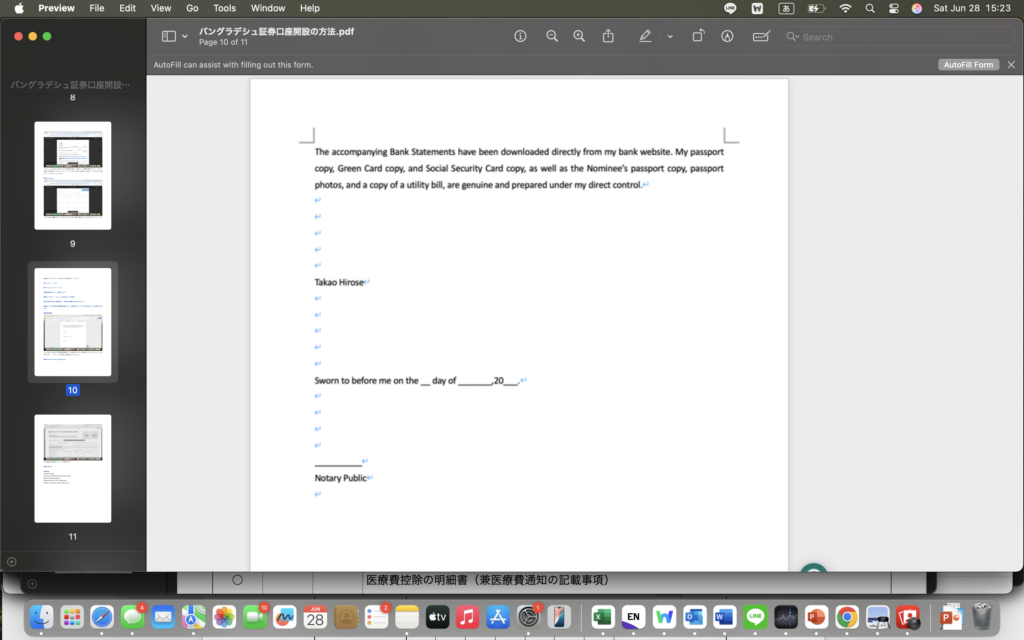Open highlight color dropdown arrow
Viewport: 1024px width, 640px height.
[669, 36]
